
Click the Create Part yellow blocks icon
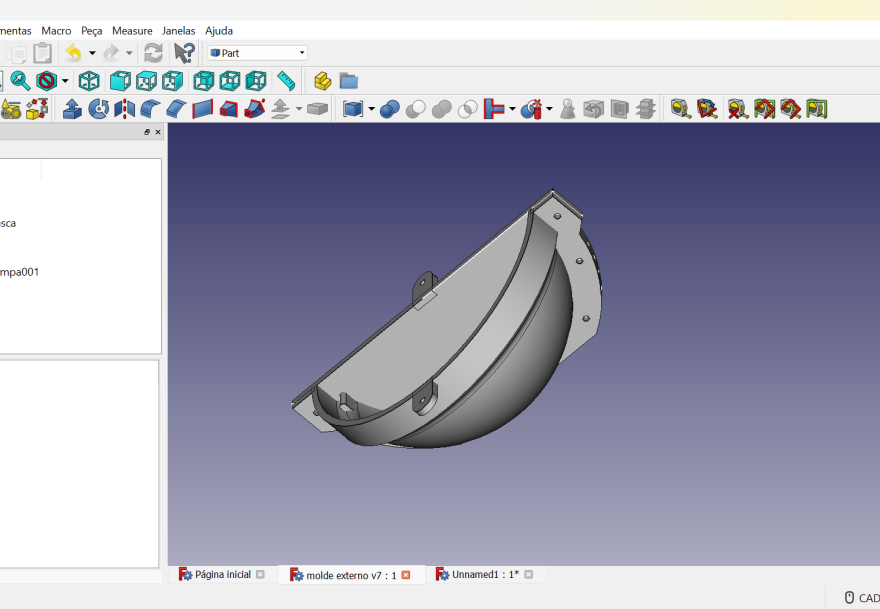point(322,81)
